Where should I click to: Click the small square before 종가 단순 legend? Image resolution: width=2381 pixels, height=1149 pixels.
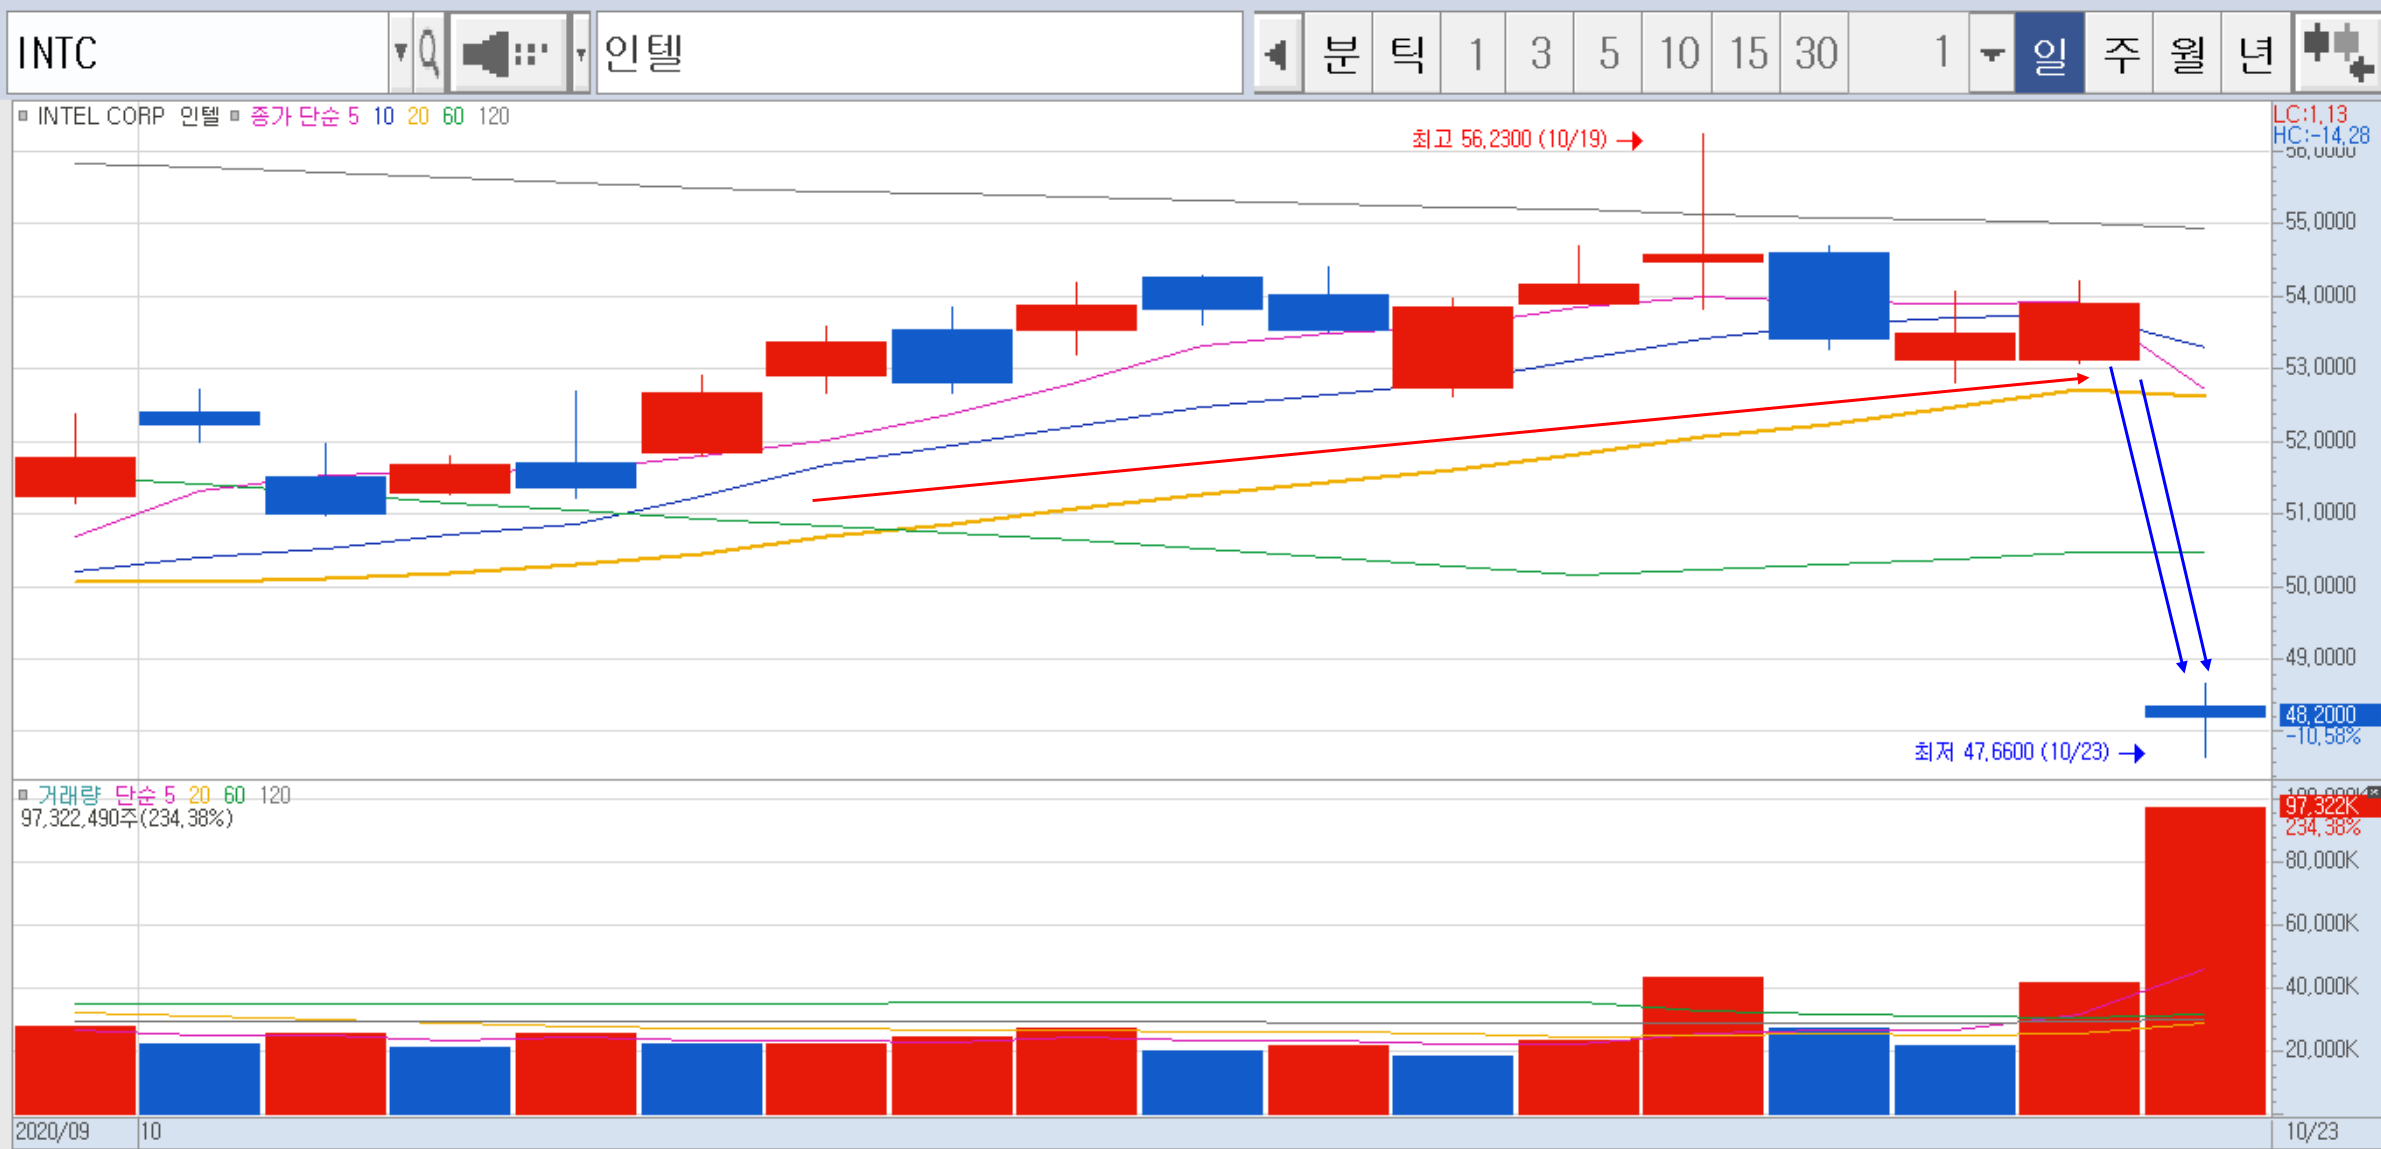(x=235, y=116)
